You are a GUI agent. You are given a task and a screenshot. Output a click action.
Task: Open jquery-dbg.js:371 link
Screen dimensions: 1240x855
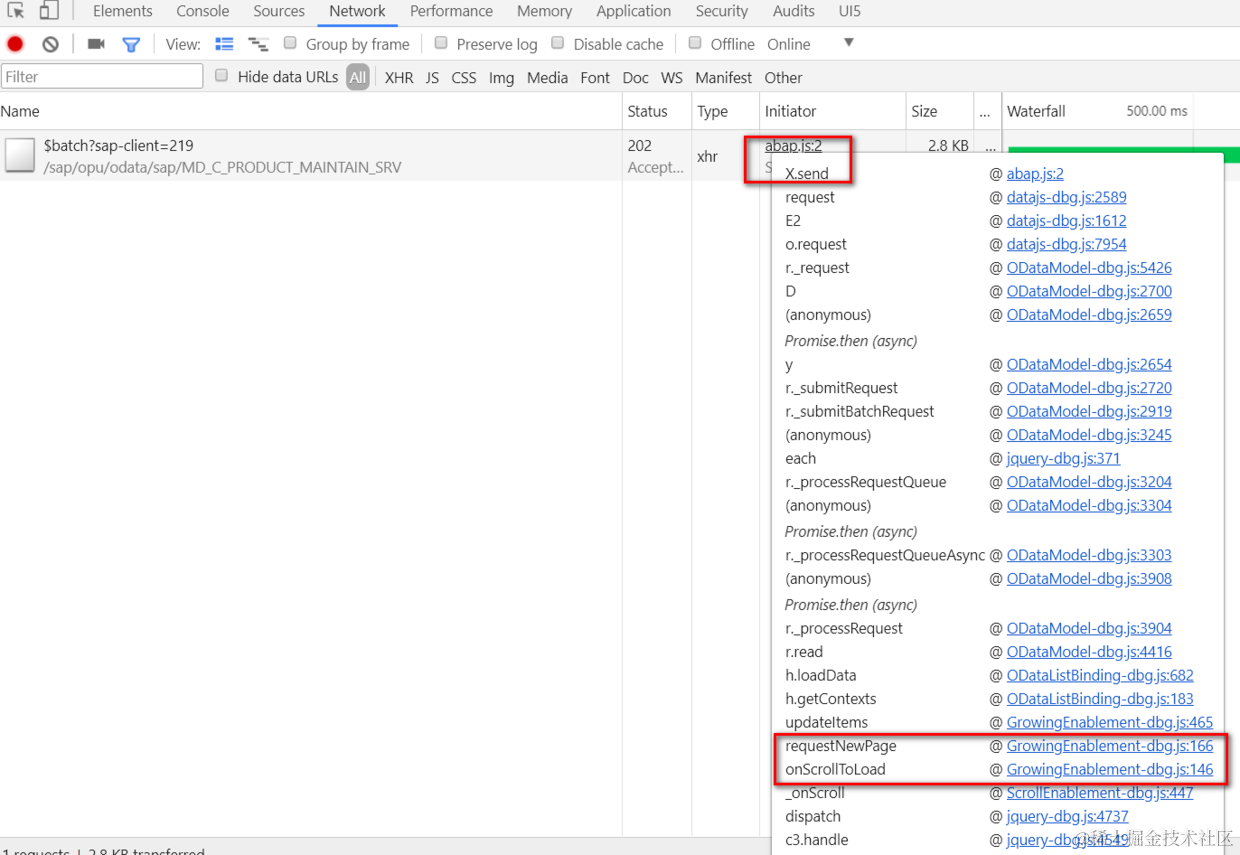(1063, 458)
